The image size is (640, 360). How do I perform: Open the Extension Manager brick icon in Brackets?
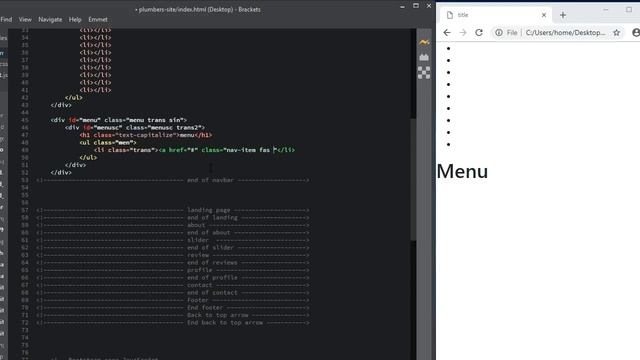[424, 57]
